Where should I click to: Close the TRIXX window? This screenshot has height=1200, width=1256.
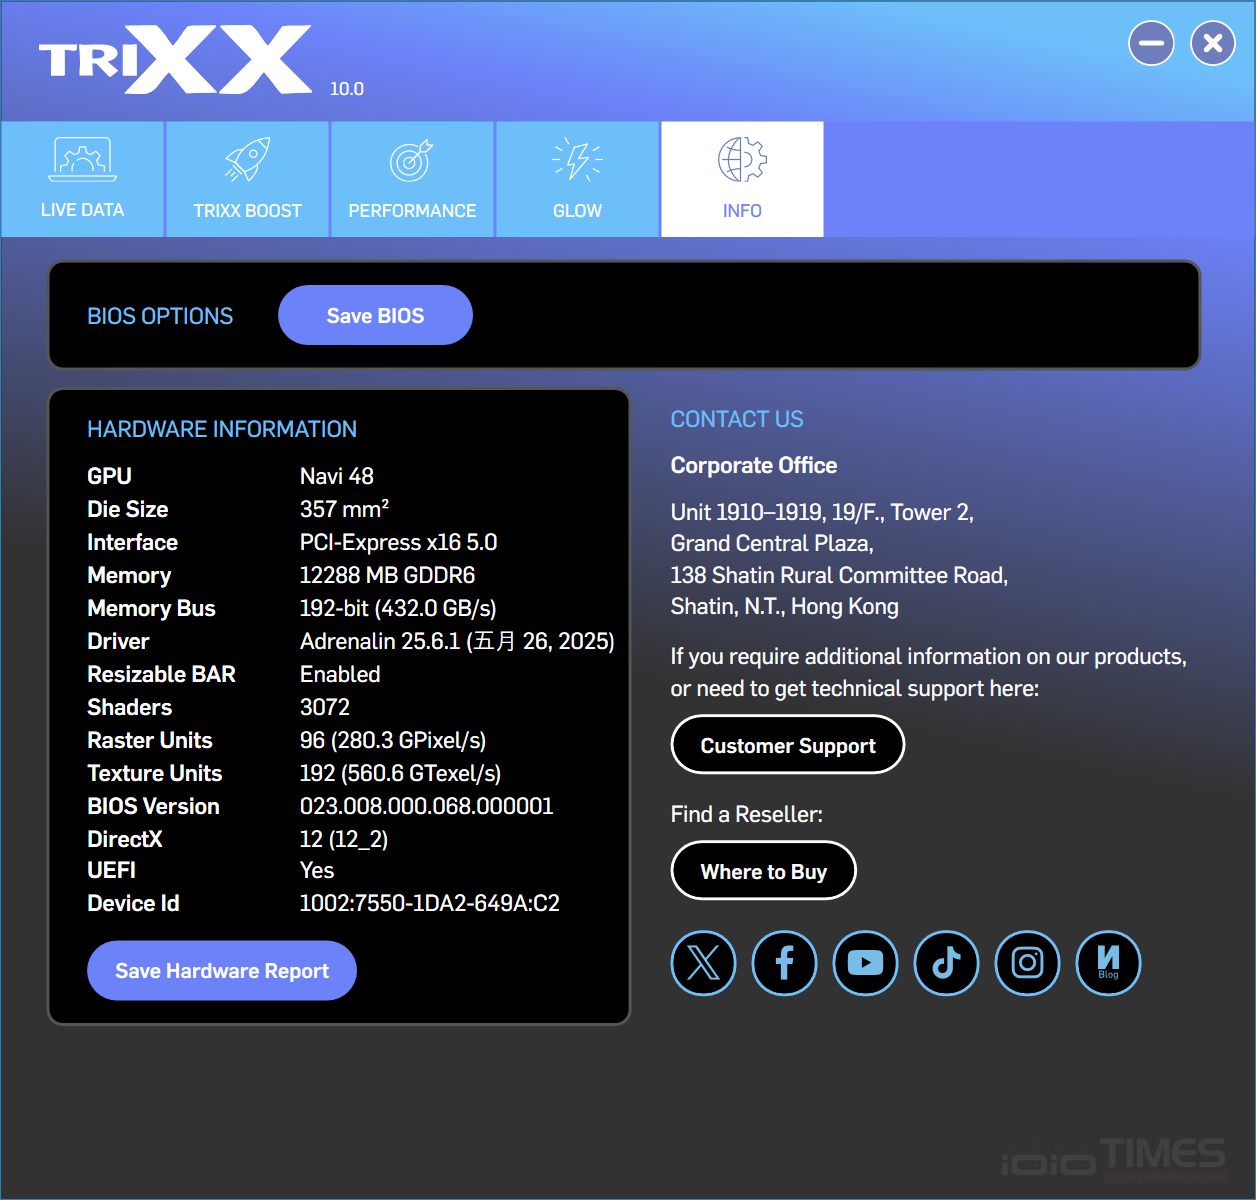[1212, 43]
